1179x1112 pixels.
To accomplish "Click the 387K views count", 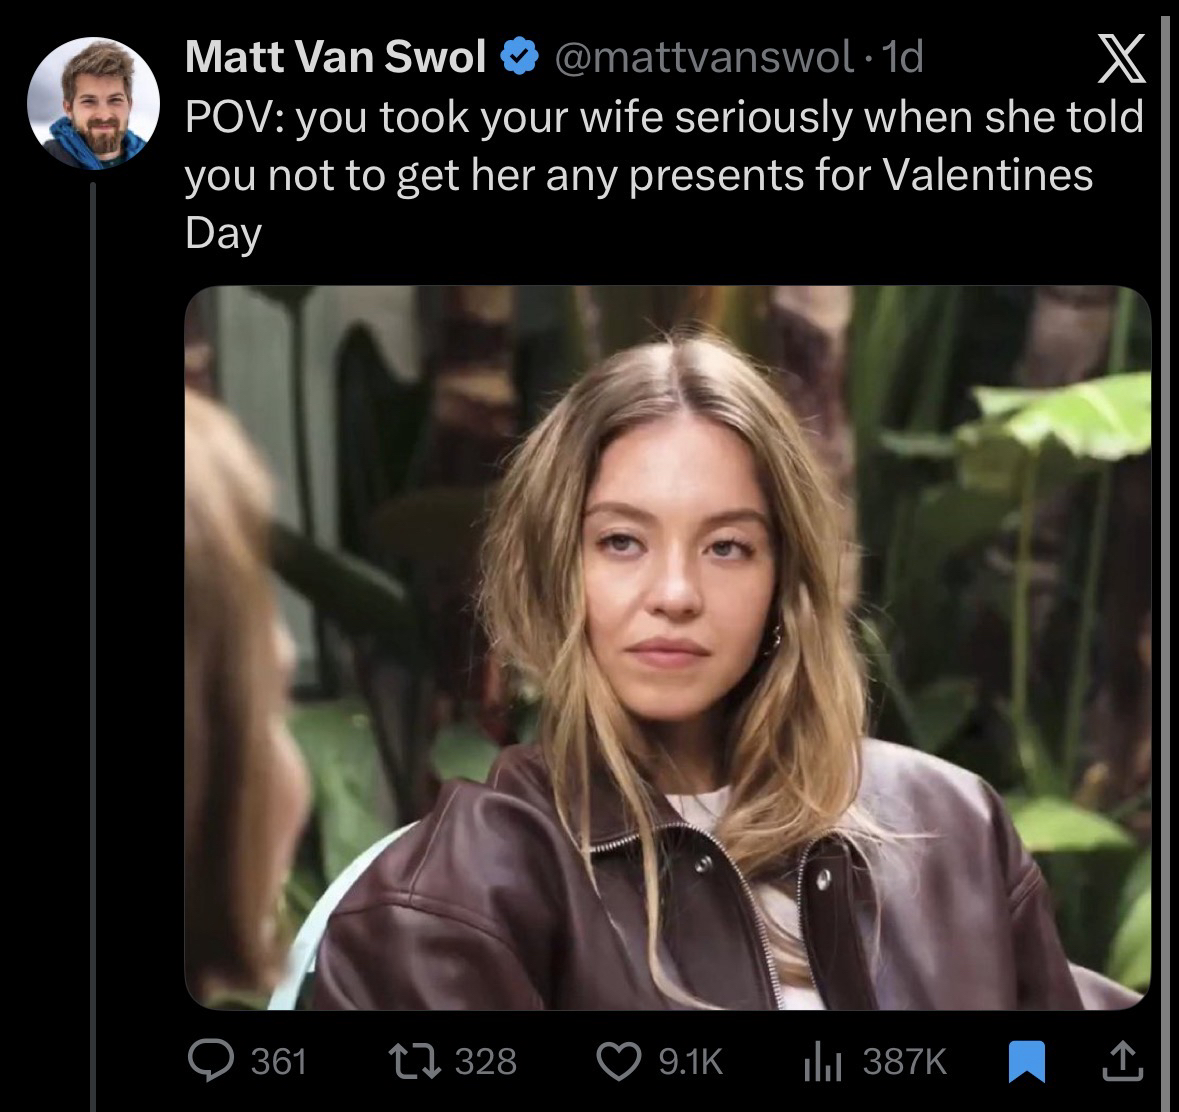I will [x=904, y=1061].
